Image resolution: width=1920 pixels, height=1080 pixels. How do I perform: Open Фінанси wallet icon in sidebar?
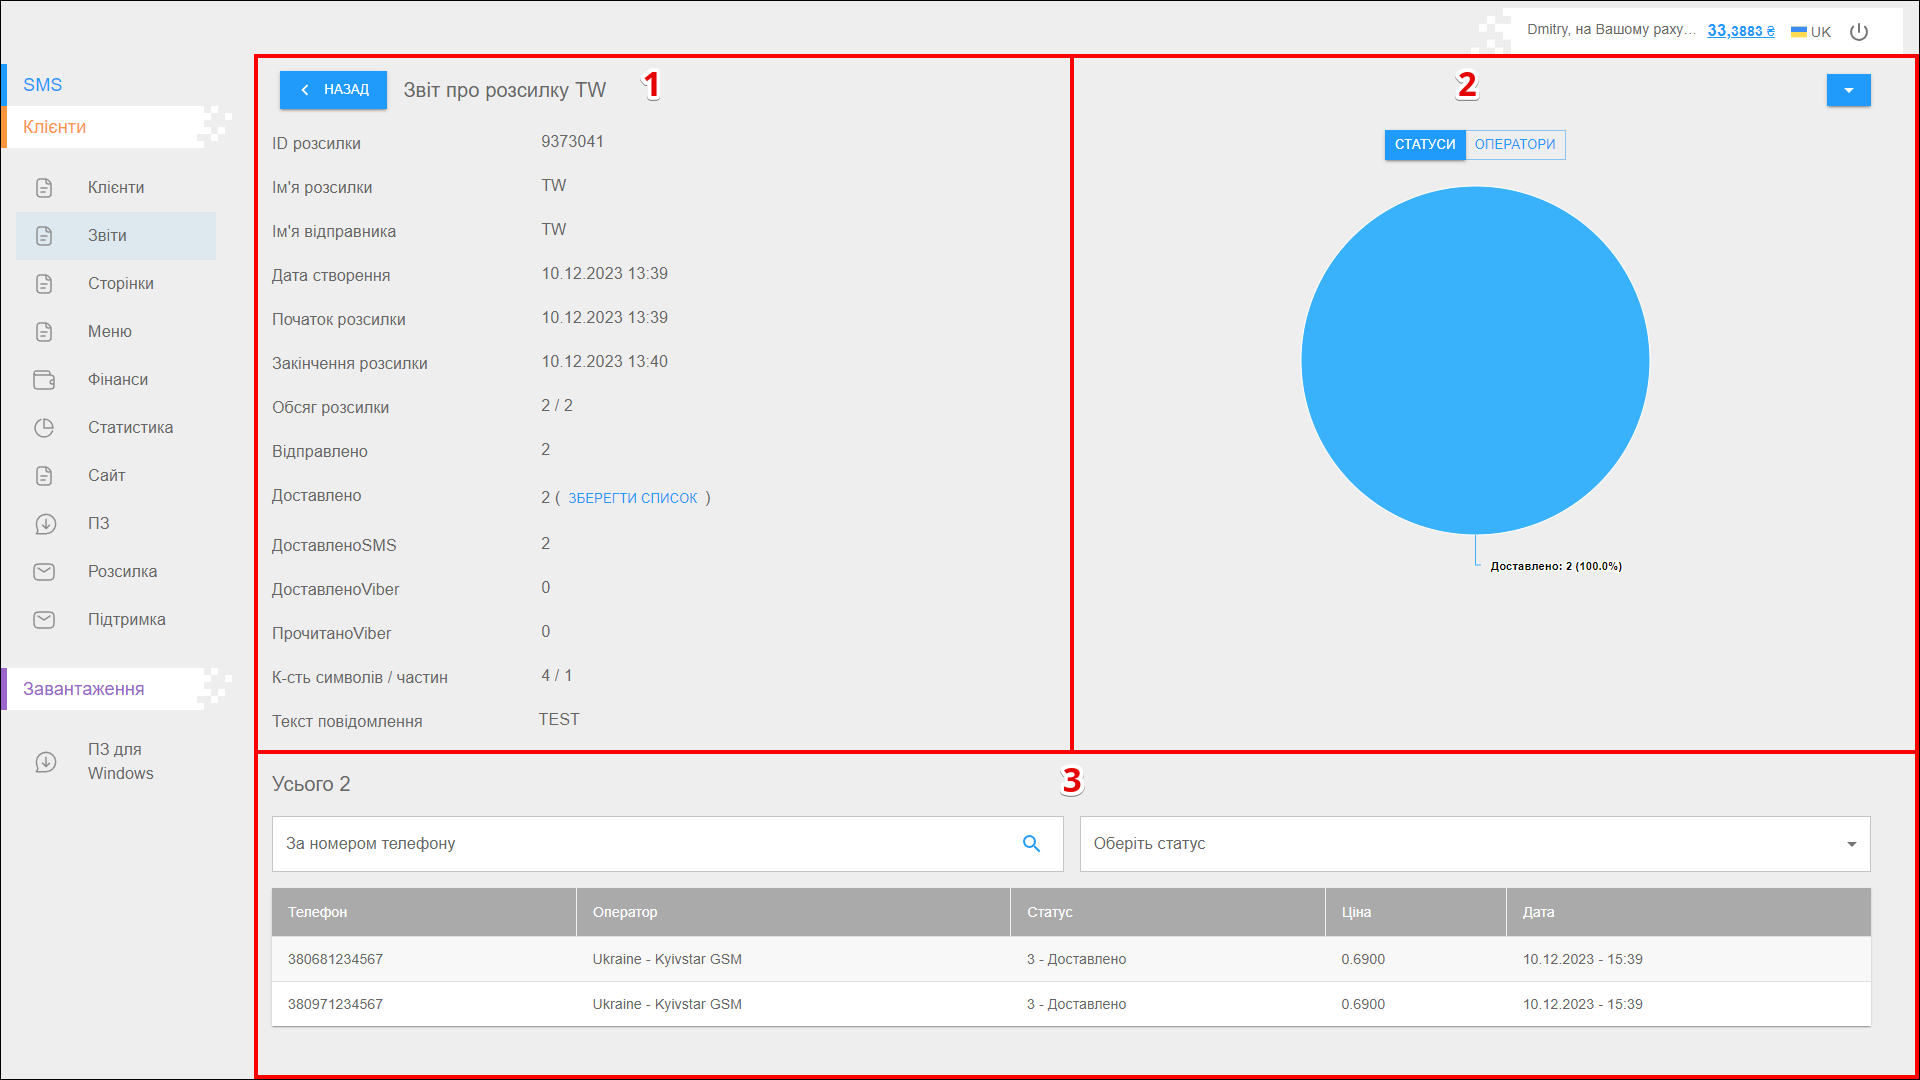44,380
